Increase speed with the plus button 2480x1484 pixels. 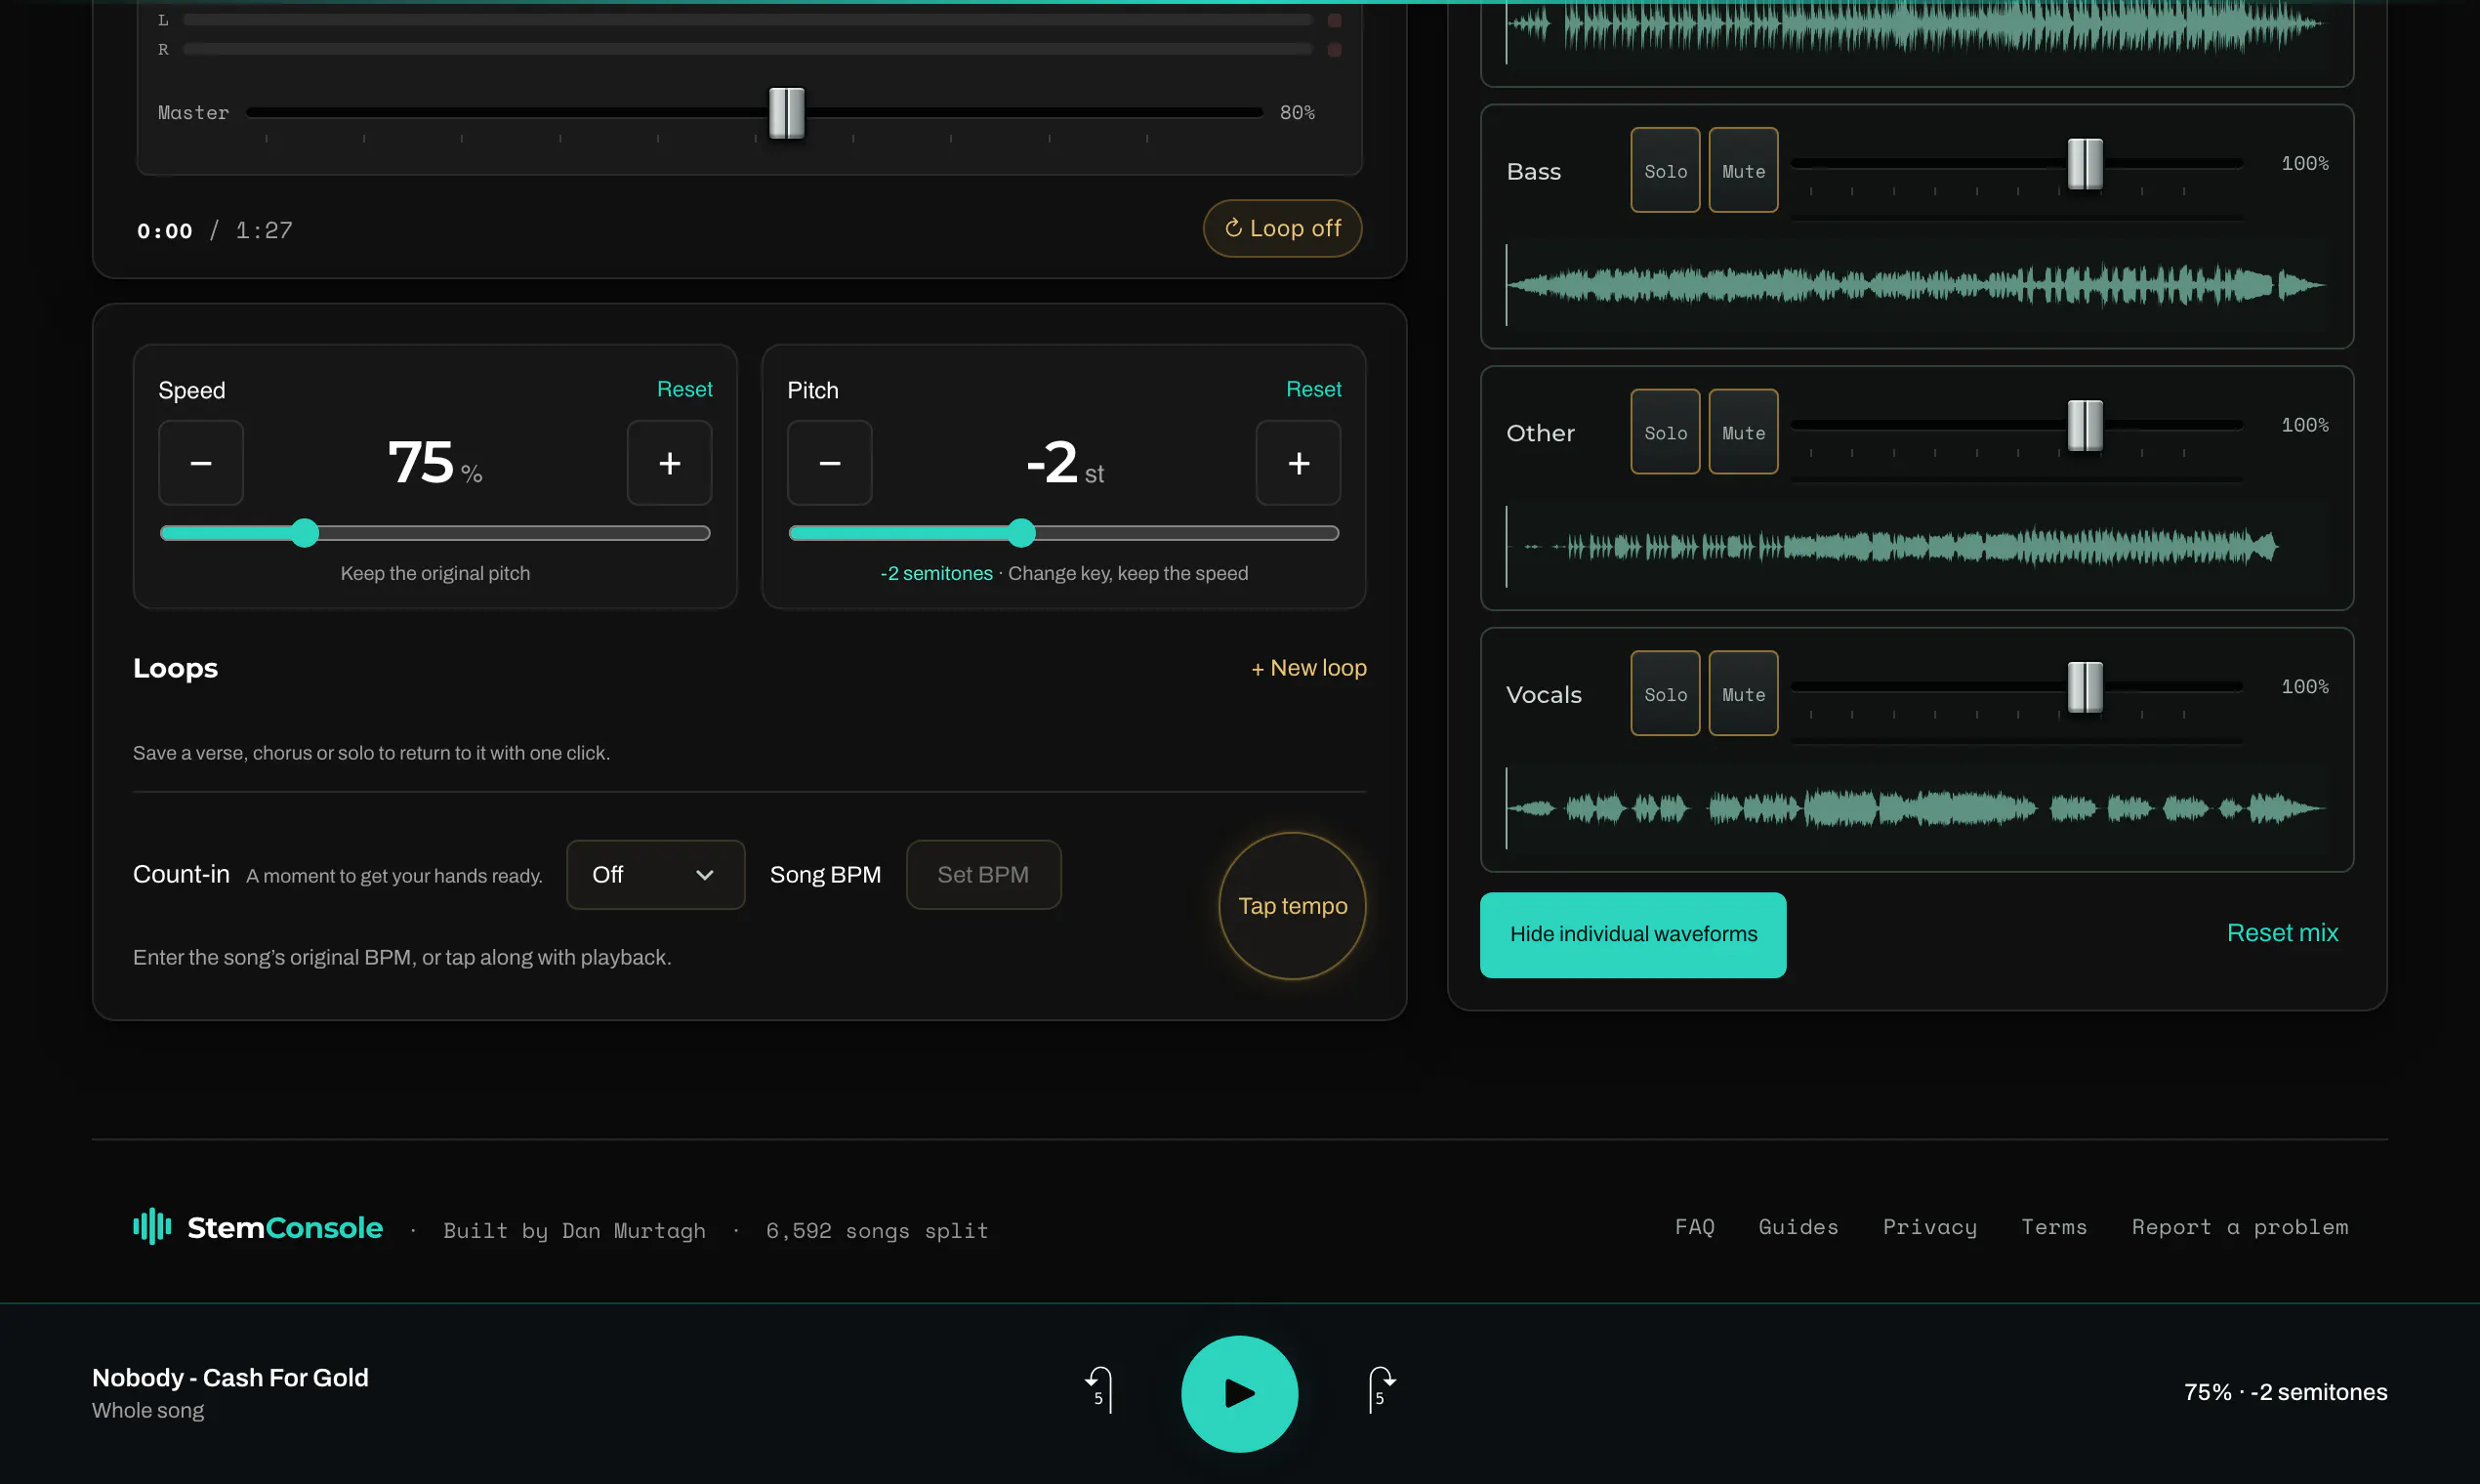670,463
